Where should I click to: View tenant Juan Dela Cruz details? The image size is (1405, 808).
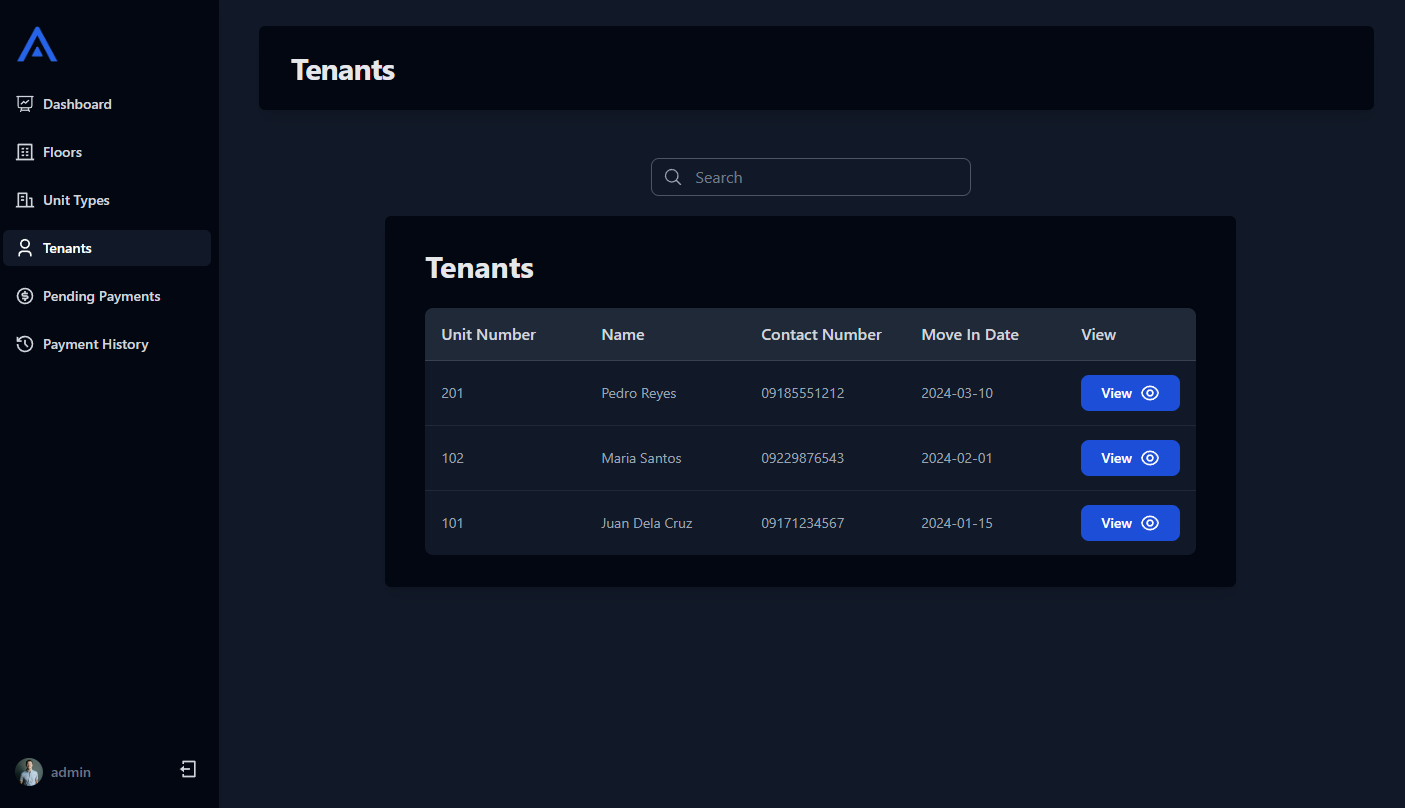[x=1130, y=523]
